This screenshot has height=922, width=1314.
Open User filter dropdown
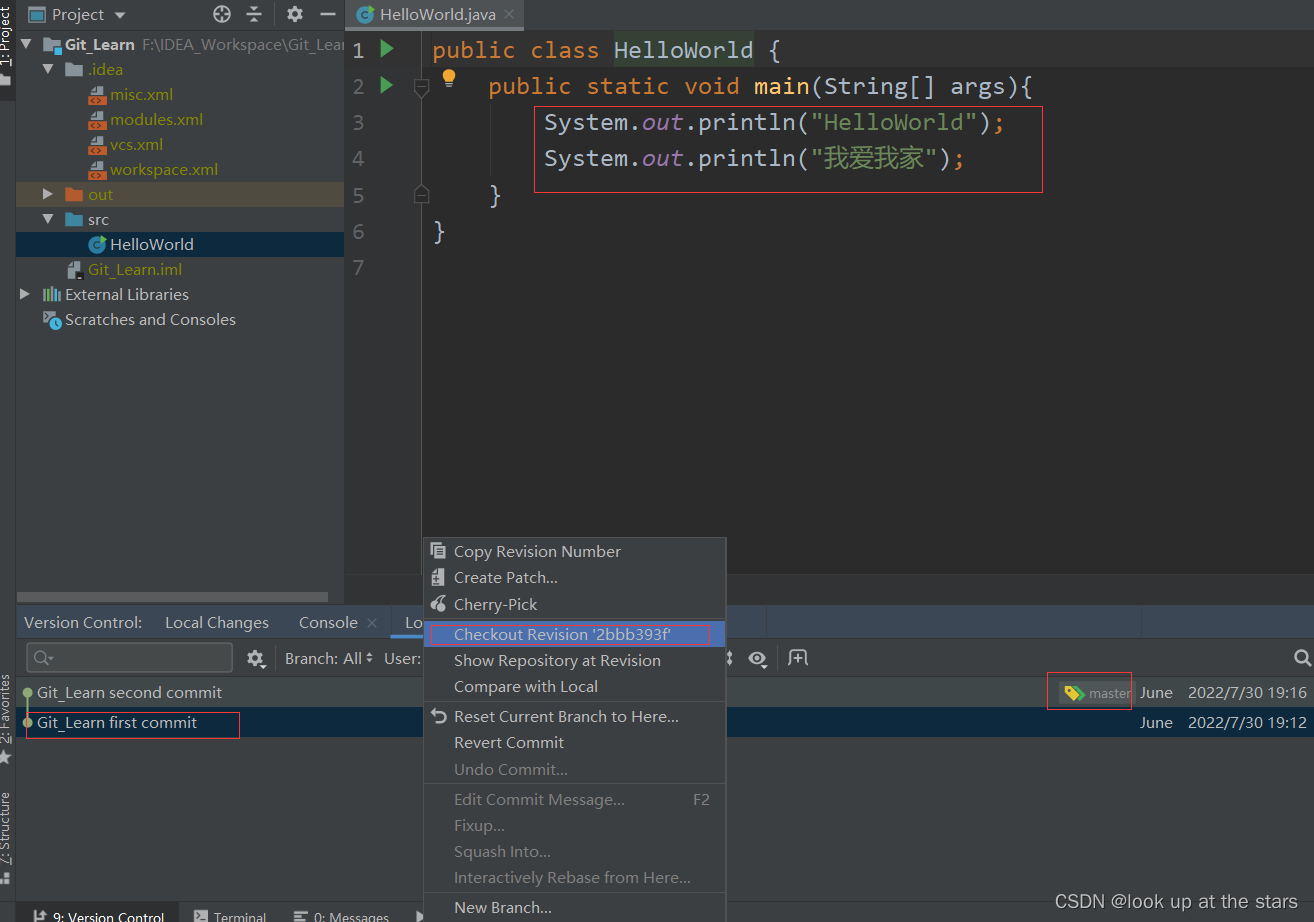click(402, 658)
